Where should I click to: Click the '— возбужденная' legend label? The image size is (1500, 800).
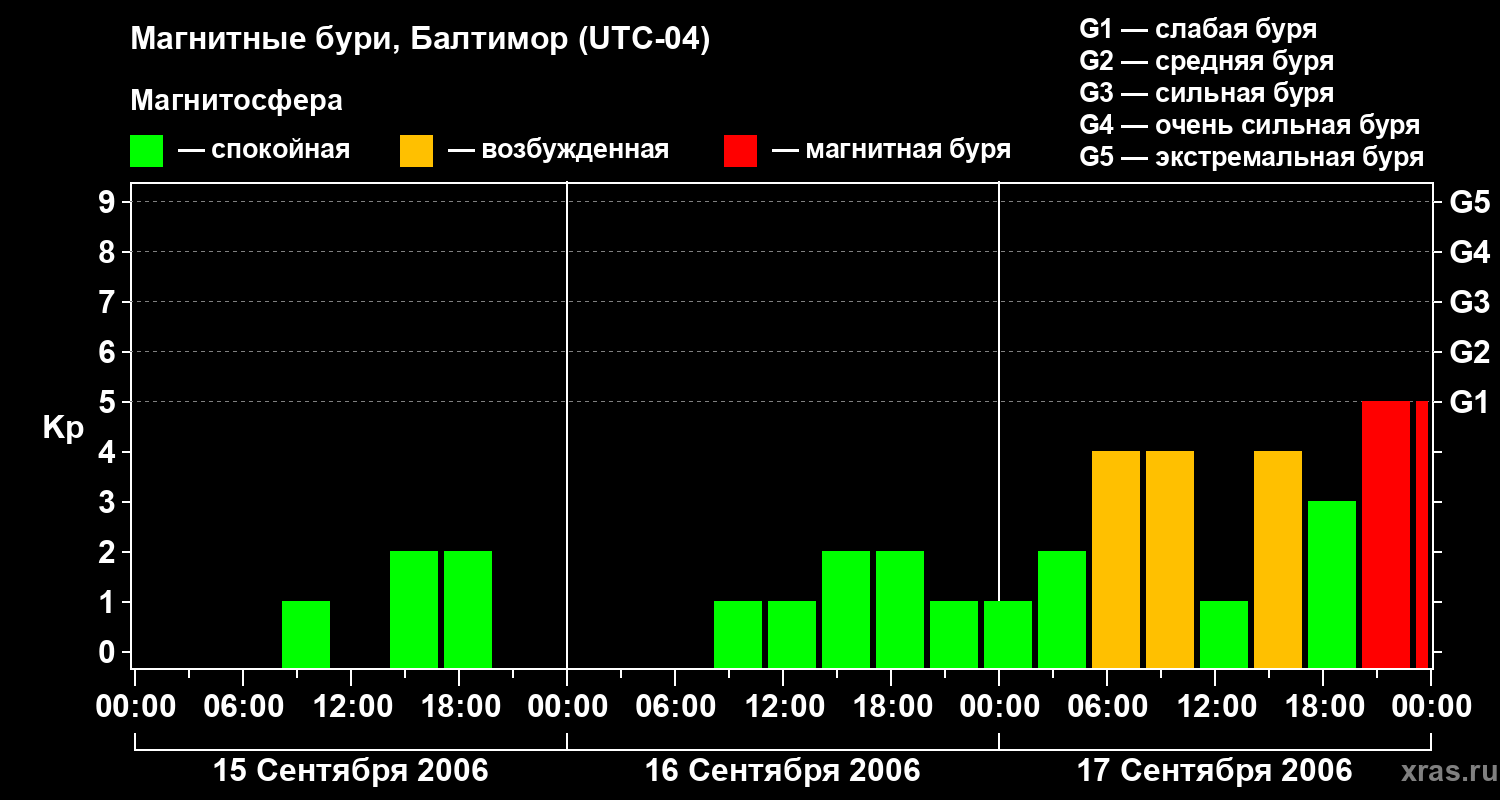click(558, 150)
